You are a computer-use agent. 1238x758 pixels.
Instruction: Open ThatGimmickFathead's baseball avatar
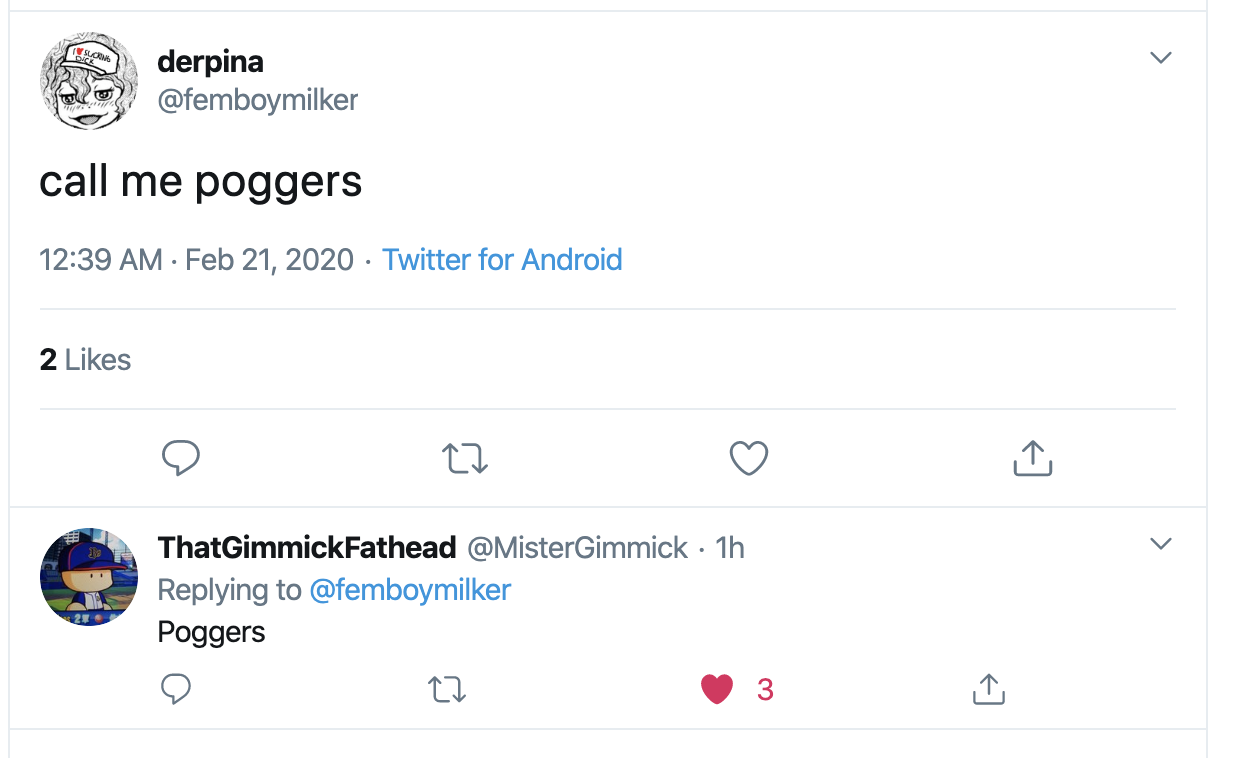88,577
